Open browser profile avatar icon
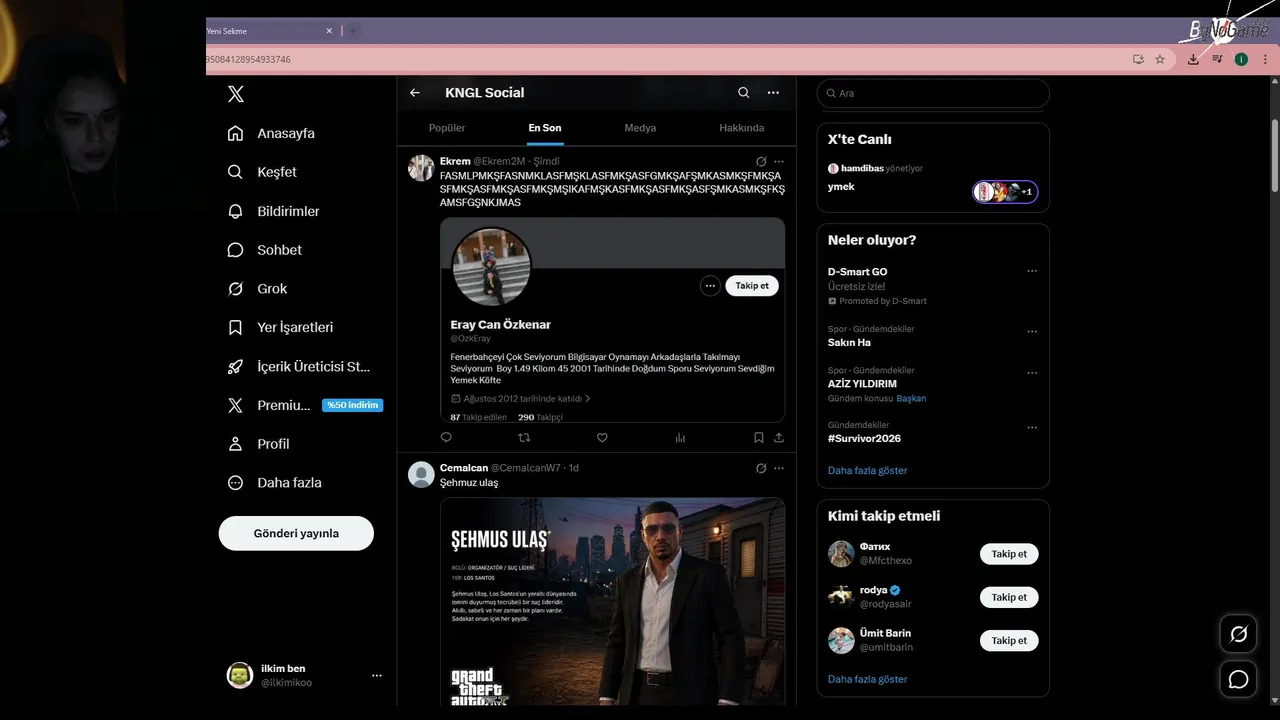 [1241, 59]
